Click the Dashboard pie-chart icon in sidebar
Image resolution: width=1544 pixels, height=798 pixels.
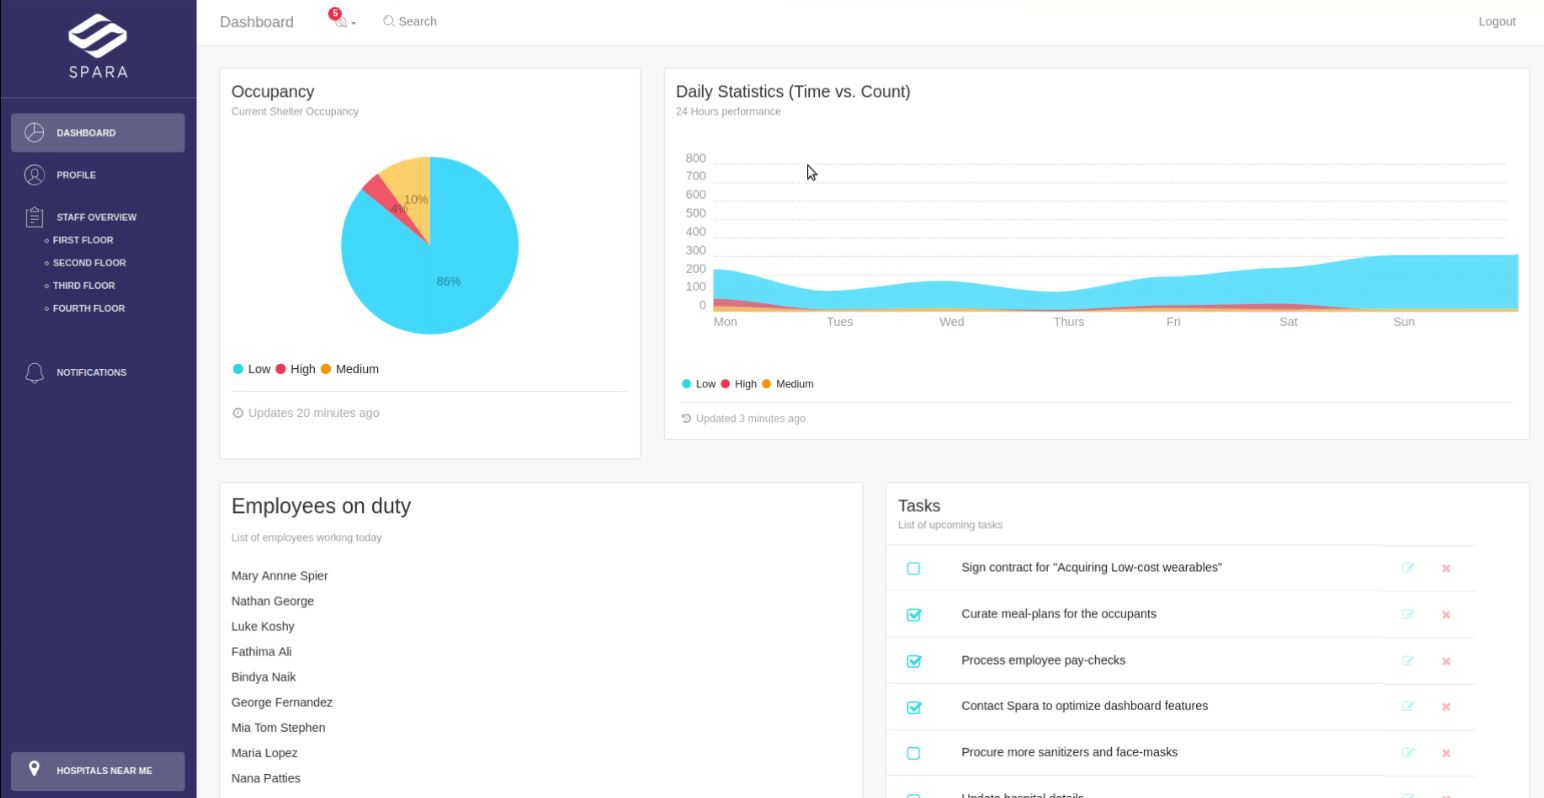[x=34, y=132]
